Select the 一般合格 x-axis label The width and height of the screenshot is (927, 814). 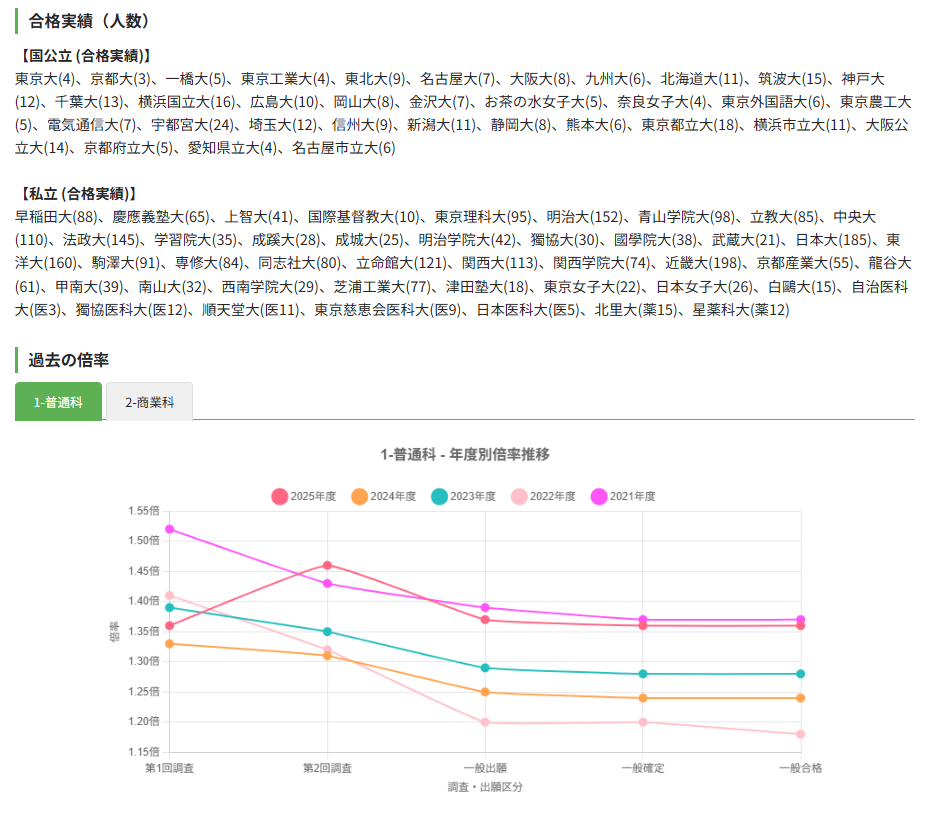[x=801, y=768]
